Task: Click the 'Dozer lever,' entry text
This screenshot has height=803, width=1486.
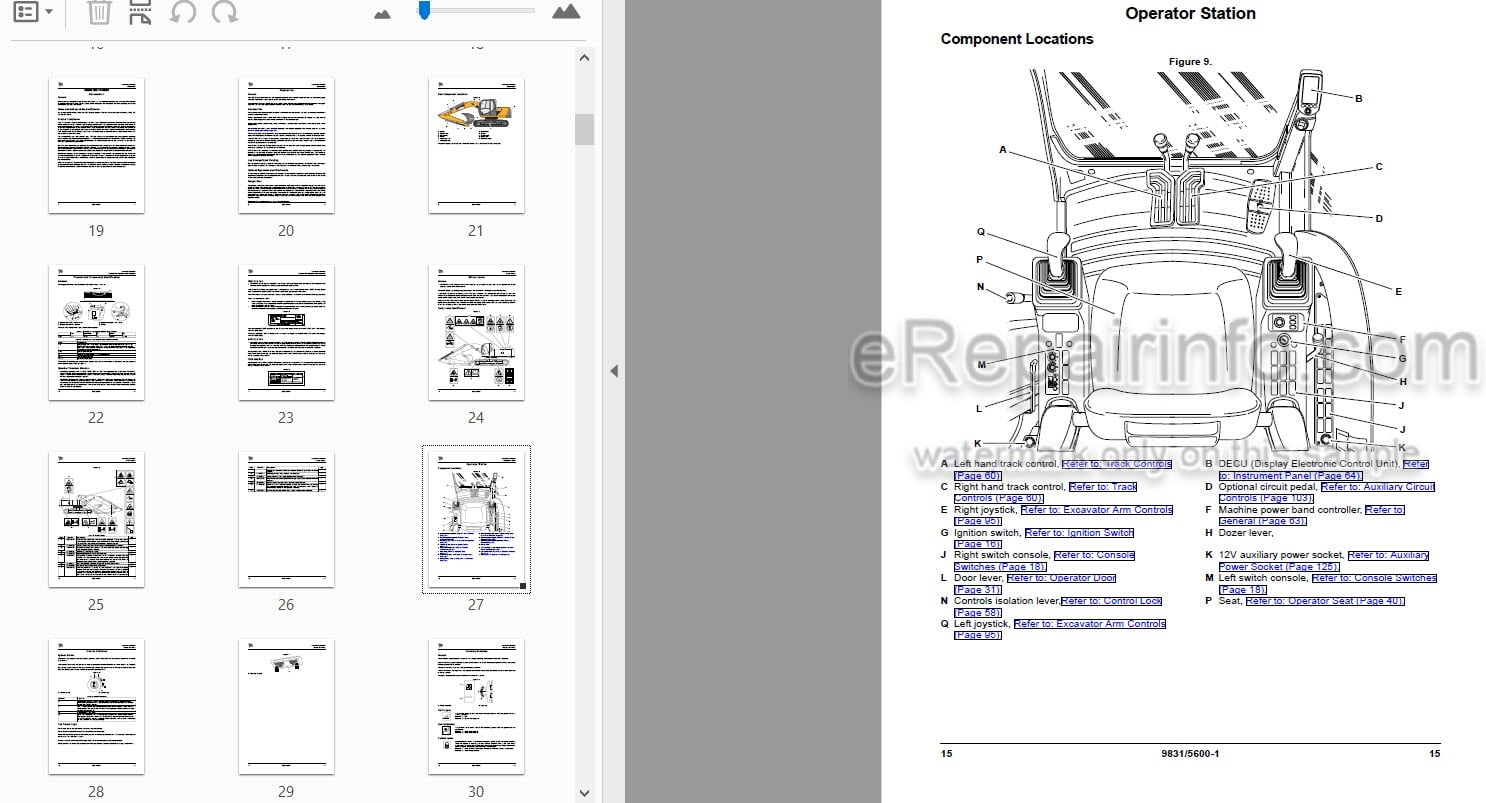Action: [1246, 533]
